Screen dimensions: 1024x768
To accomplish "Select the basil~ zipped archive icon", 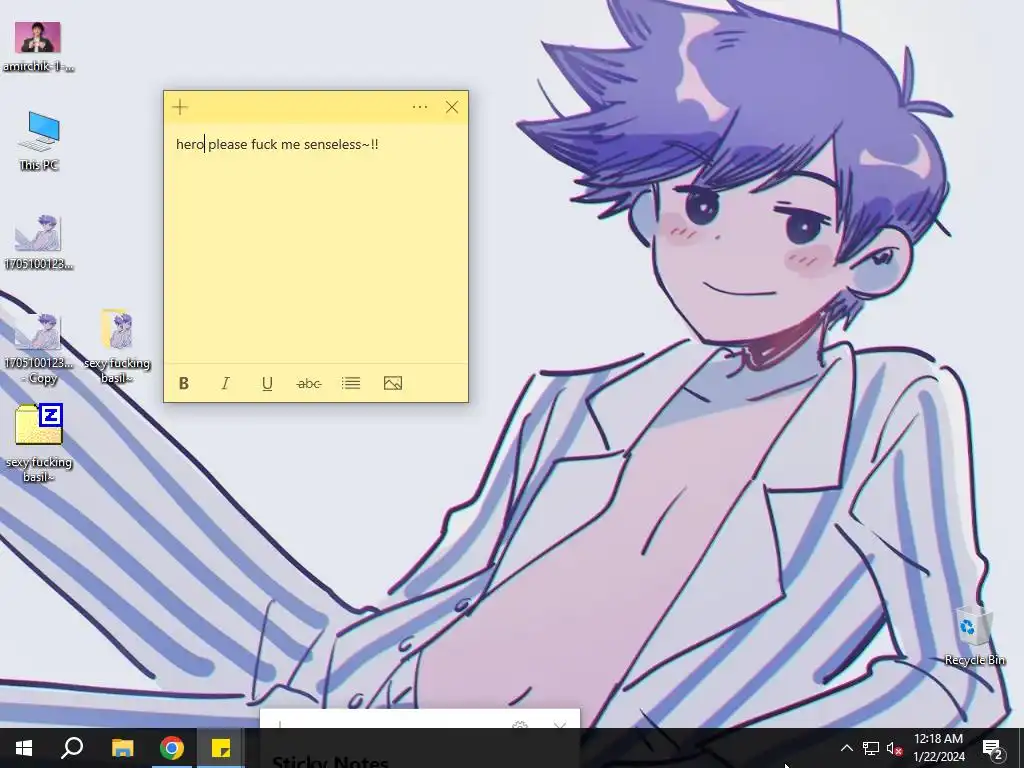I will coord(39,443).
